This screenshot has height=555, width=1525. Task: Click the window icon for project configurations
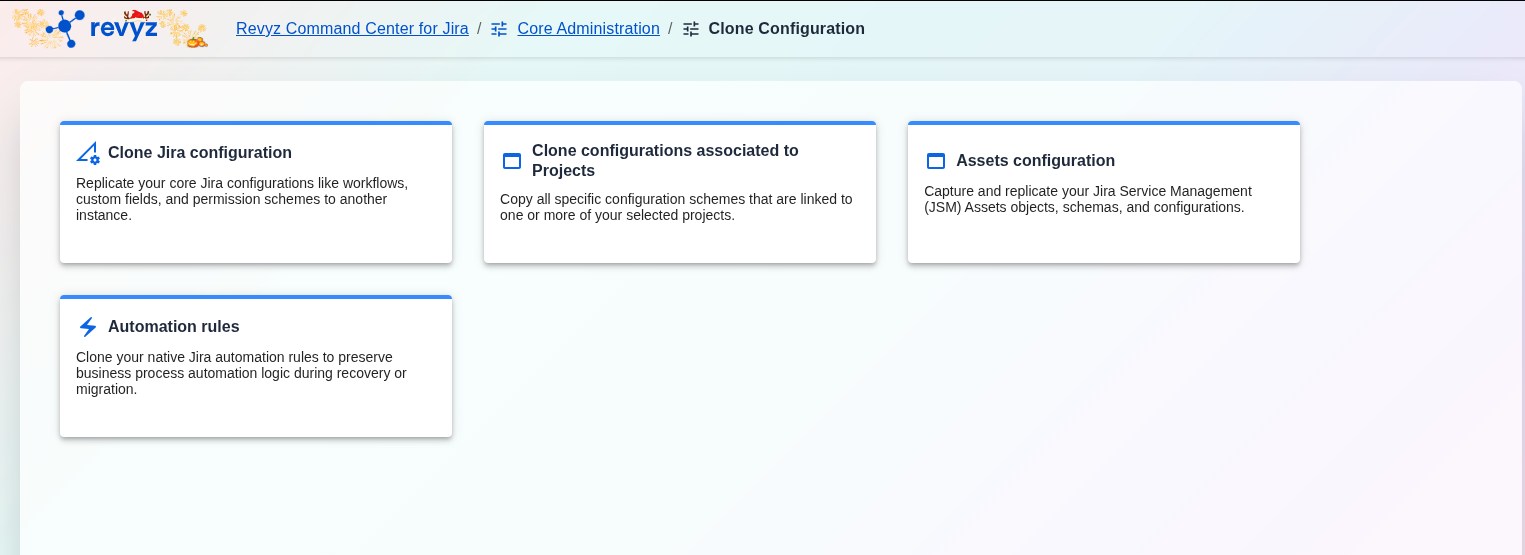coord(512,161)
